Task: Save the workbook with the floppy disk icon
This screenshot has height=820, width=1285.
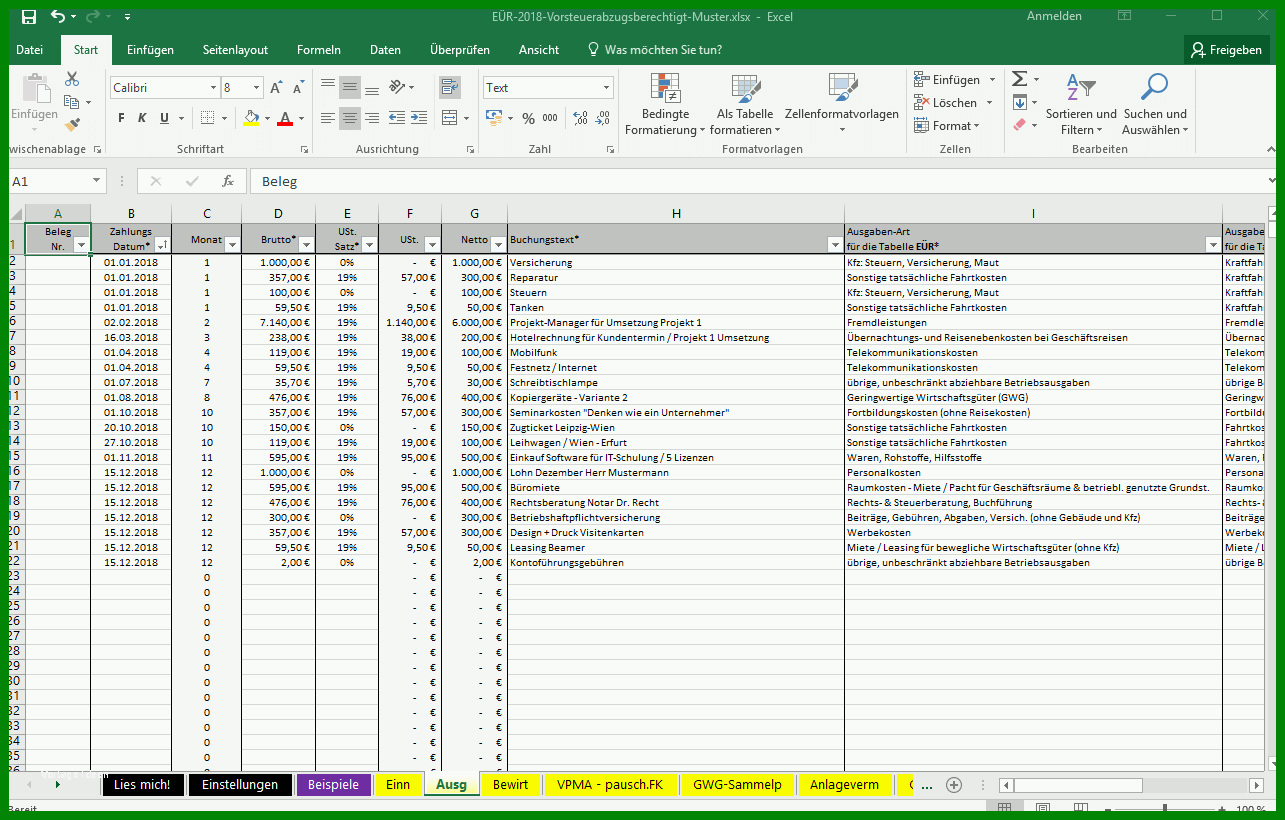Action: (x=28, y=17)
